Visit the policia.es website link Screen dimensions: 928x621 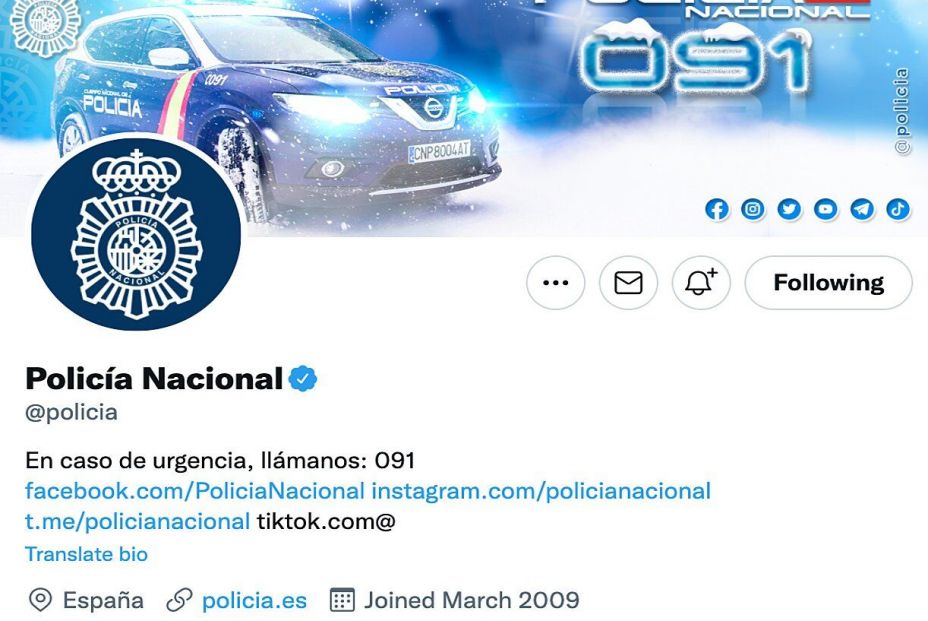[x=254, y=600]
